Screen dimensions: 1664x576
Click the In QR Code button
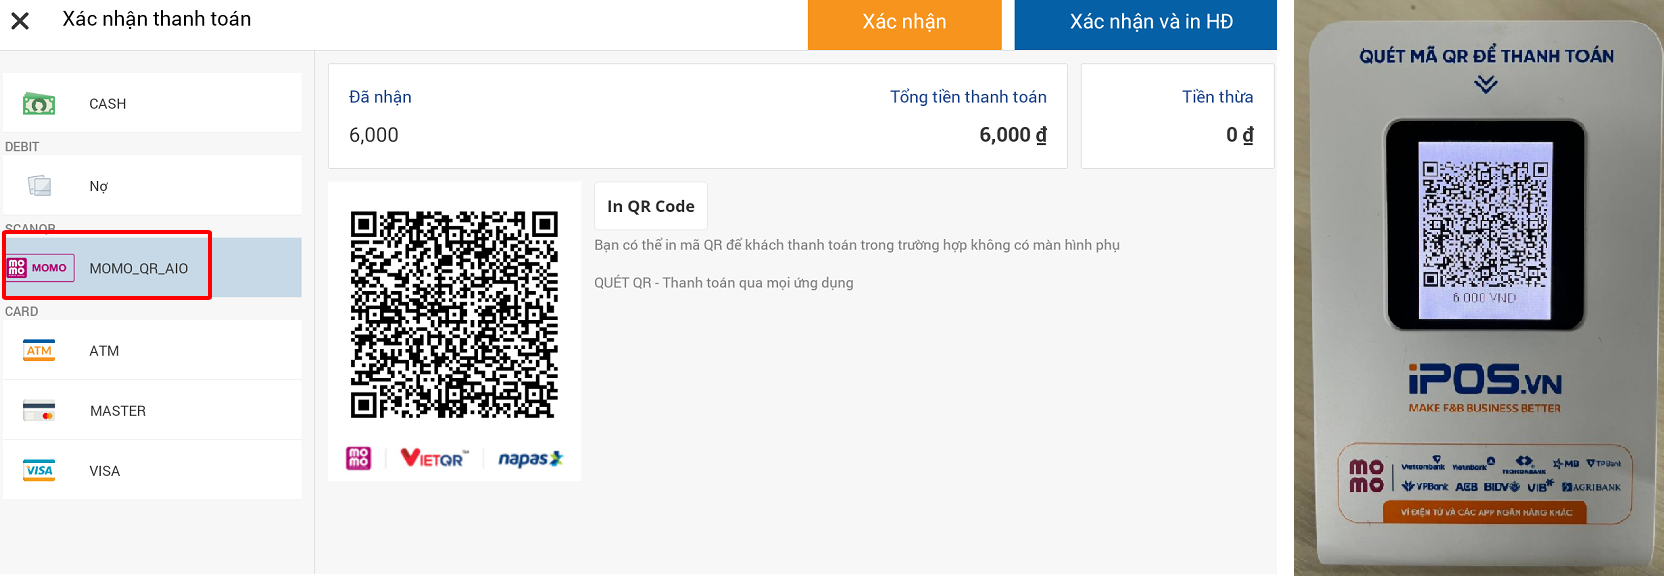(650, 206)
